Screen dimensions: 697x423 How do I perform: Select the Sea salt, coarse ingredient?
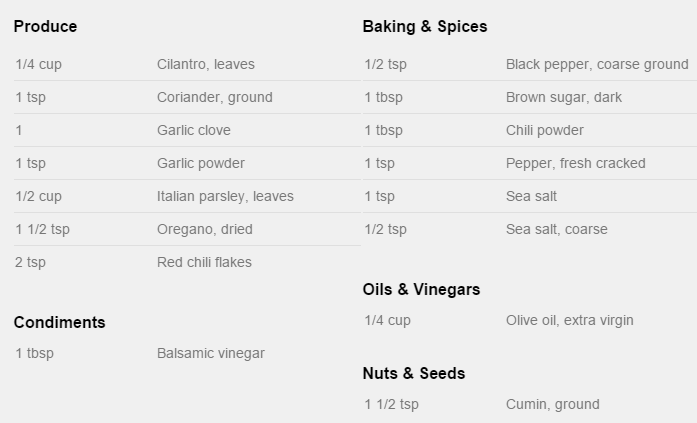tap(556, 229)
